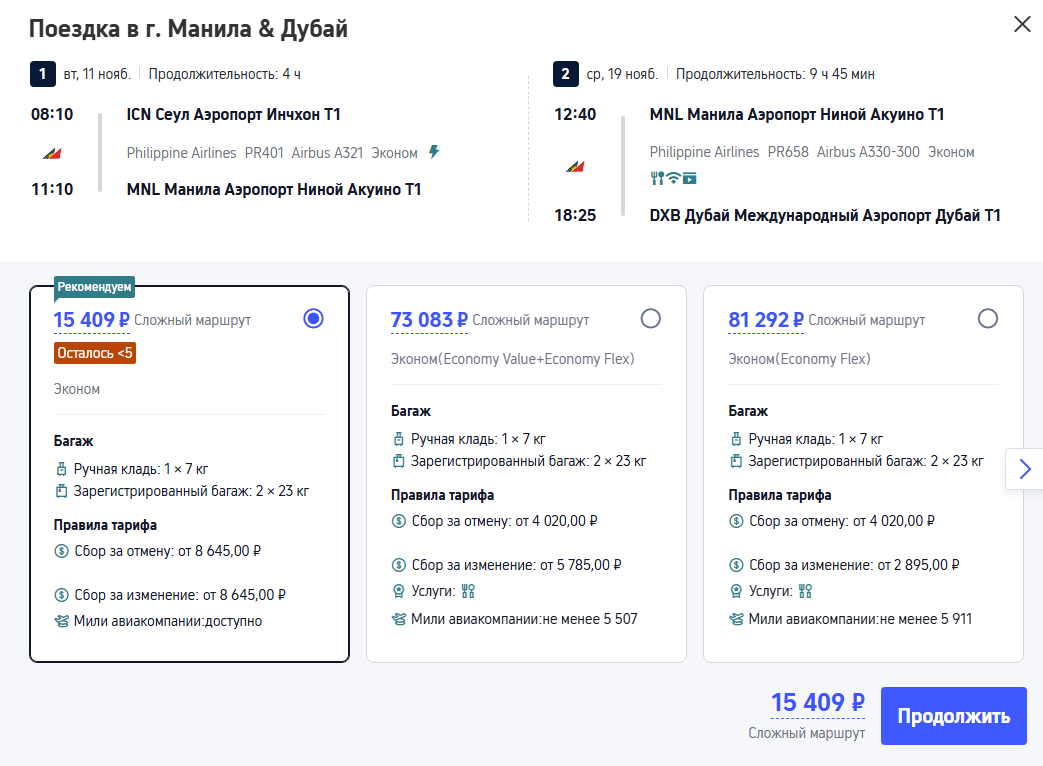Select the 15 409 ₽ fare radio button
The height and width of the screenshot is (766, 1043).
[313, 319]
